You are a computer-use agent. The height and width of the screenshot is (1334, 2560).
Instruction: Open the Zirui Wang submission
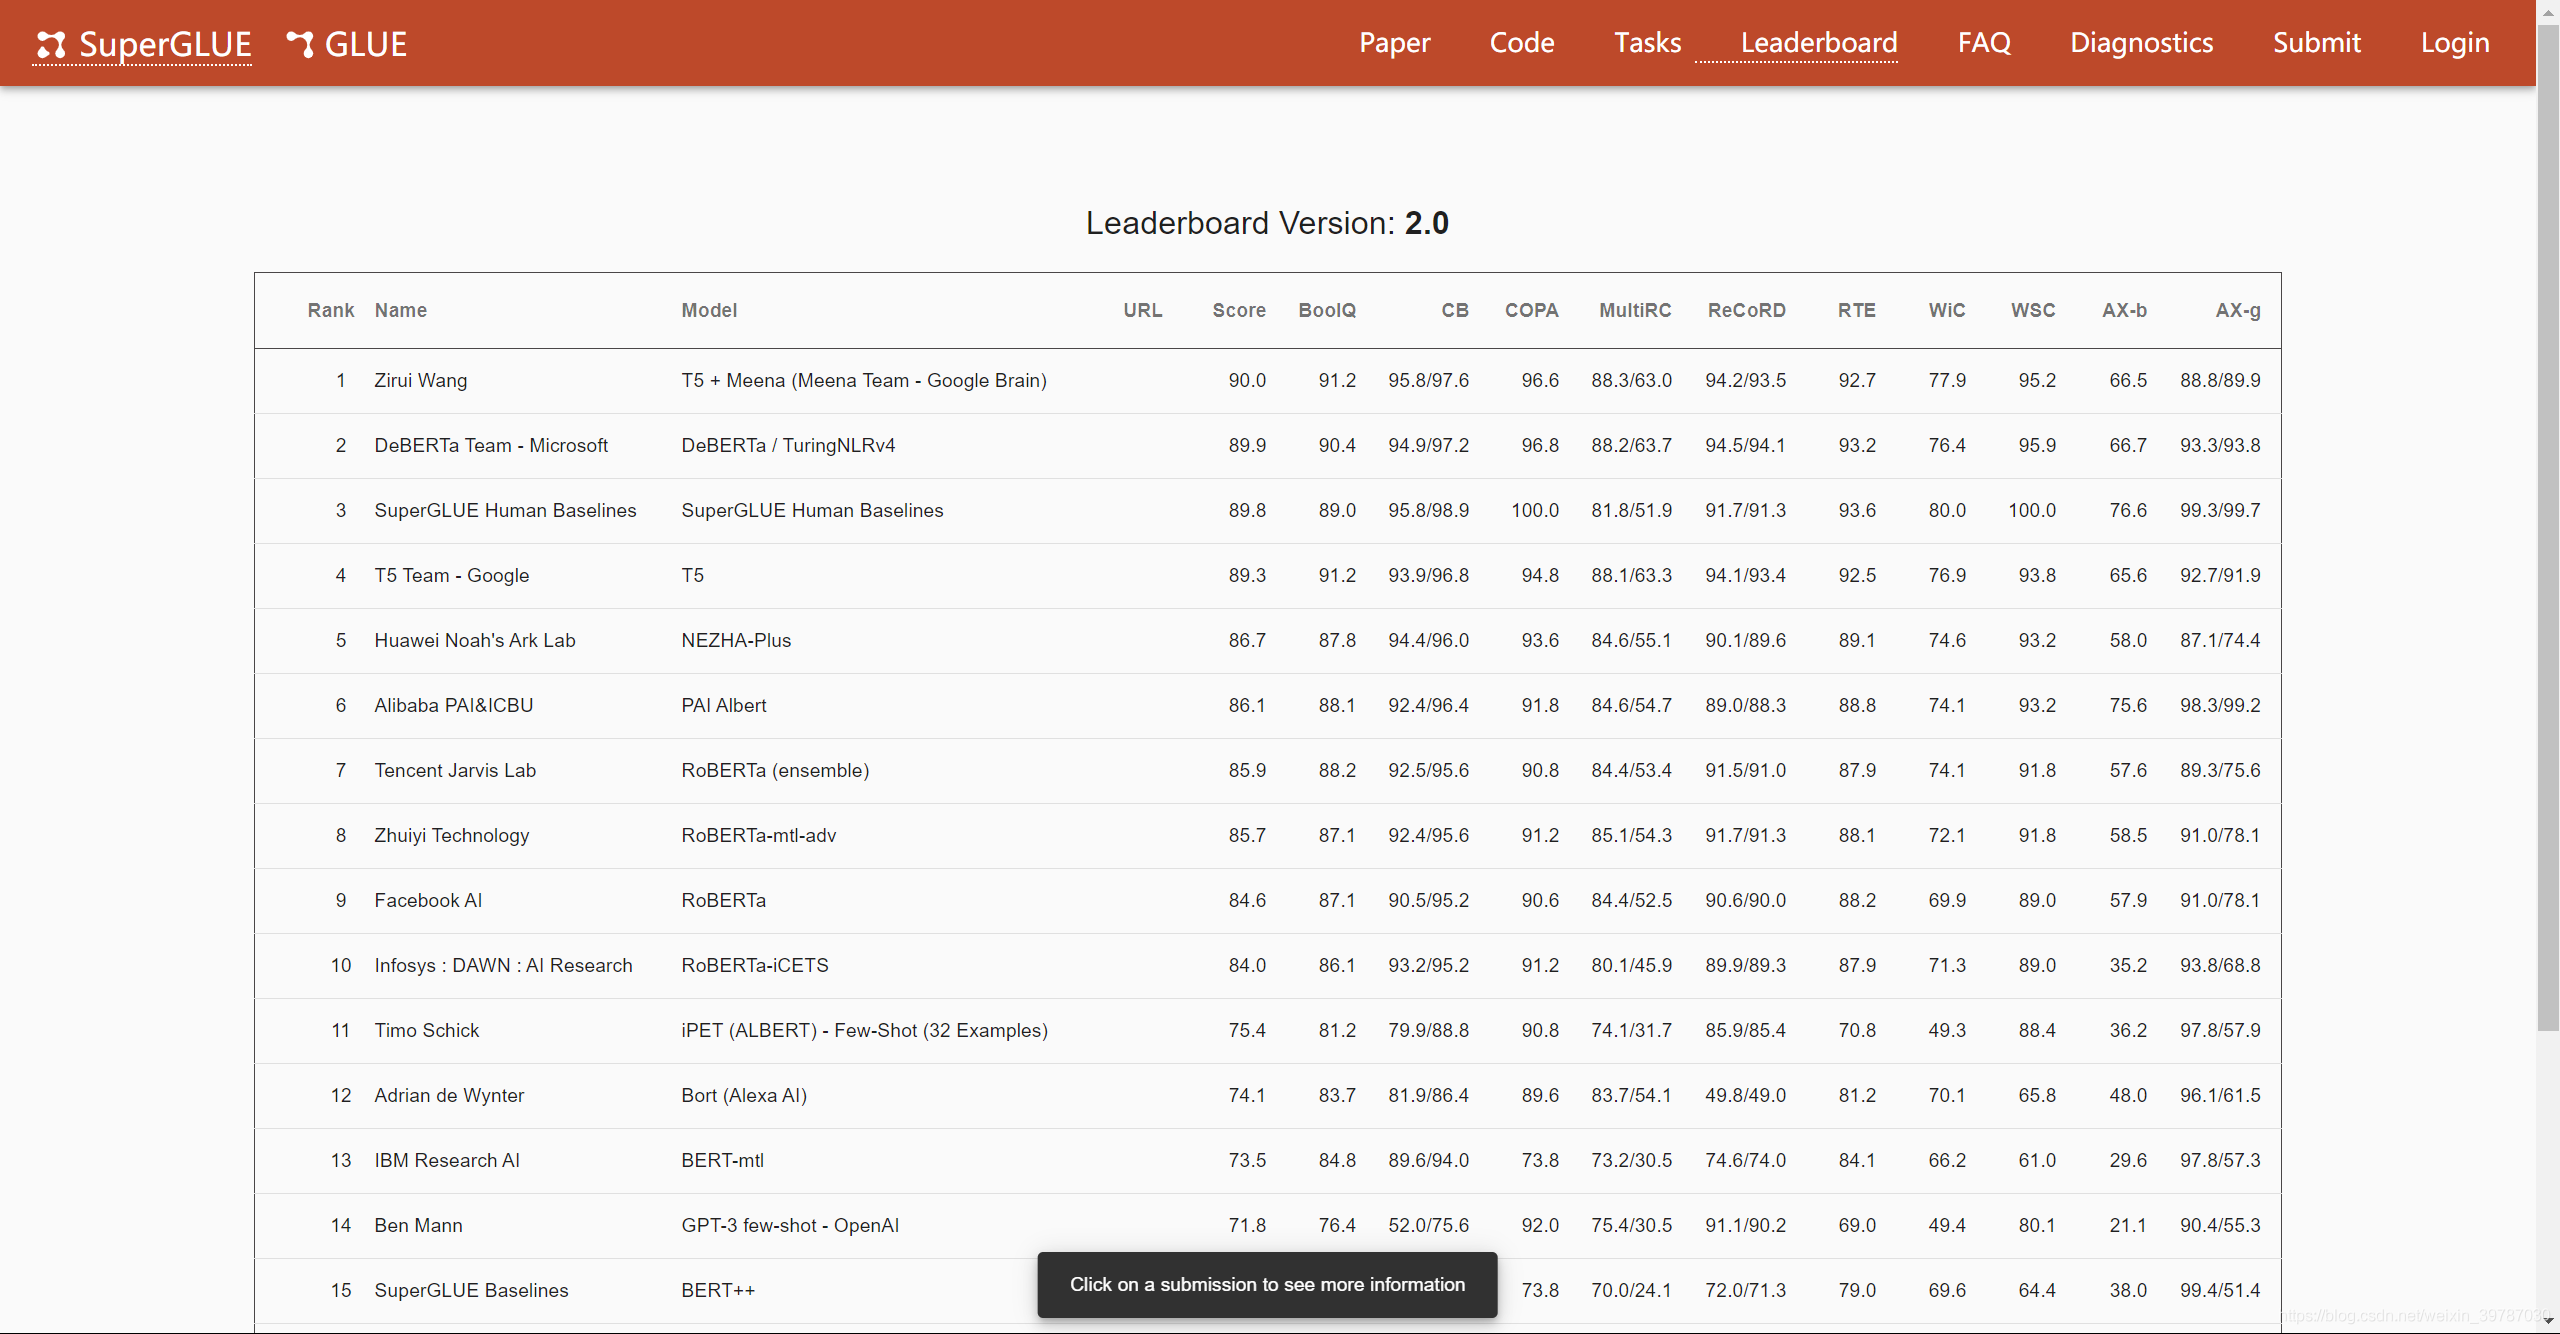(x=1268, y=381)
